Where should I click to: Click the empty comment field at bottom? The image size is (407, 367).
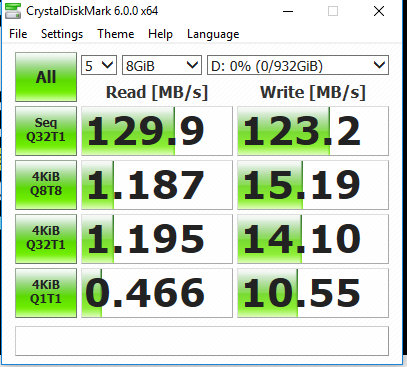click(202, 341)
